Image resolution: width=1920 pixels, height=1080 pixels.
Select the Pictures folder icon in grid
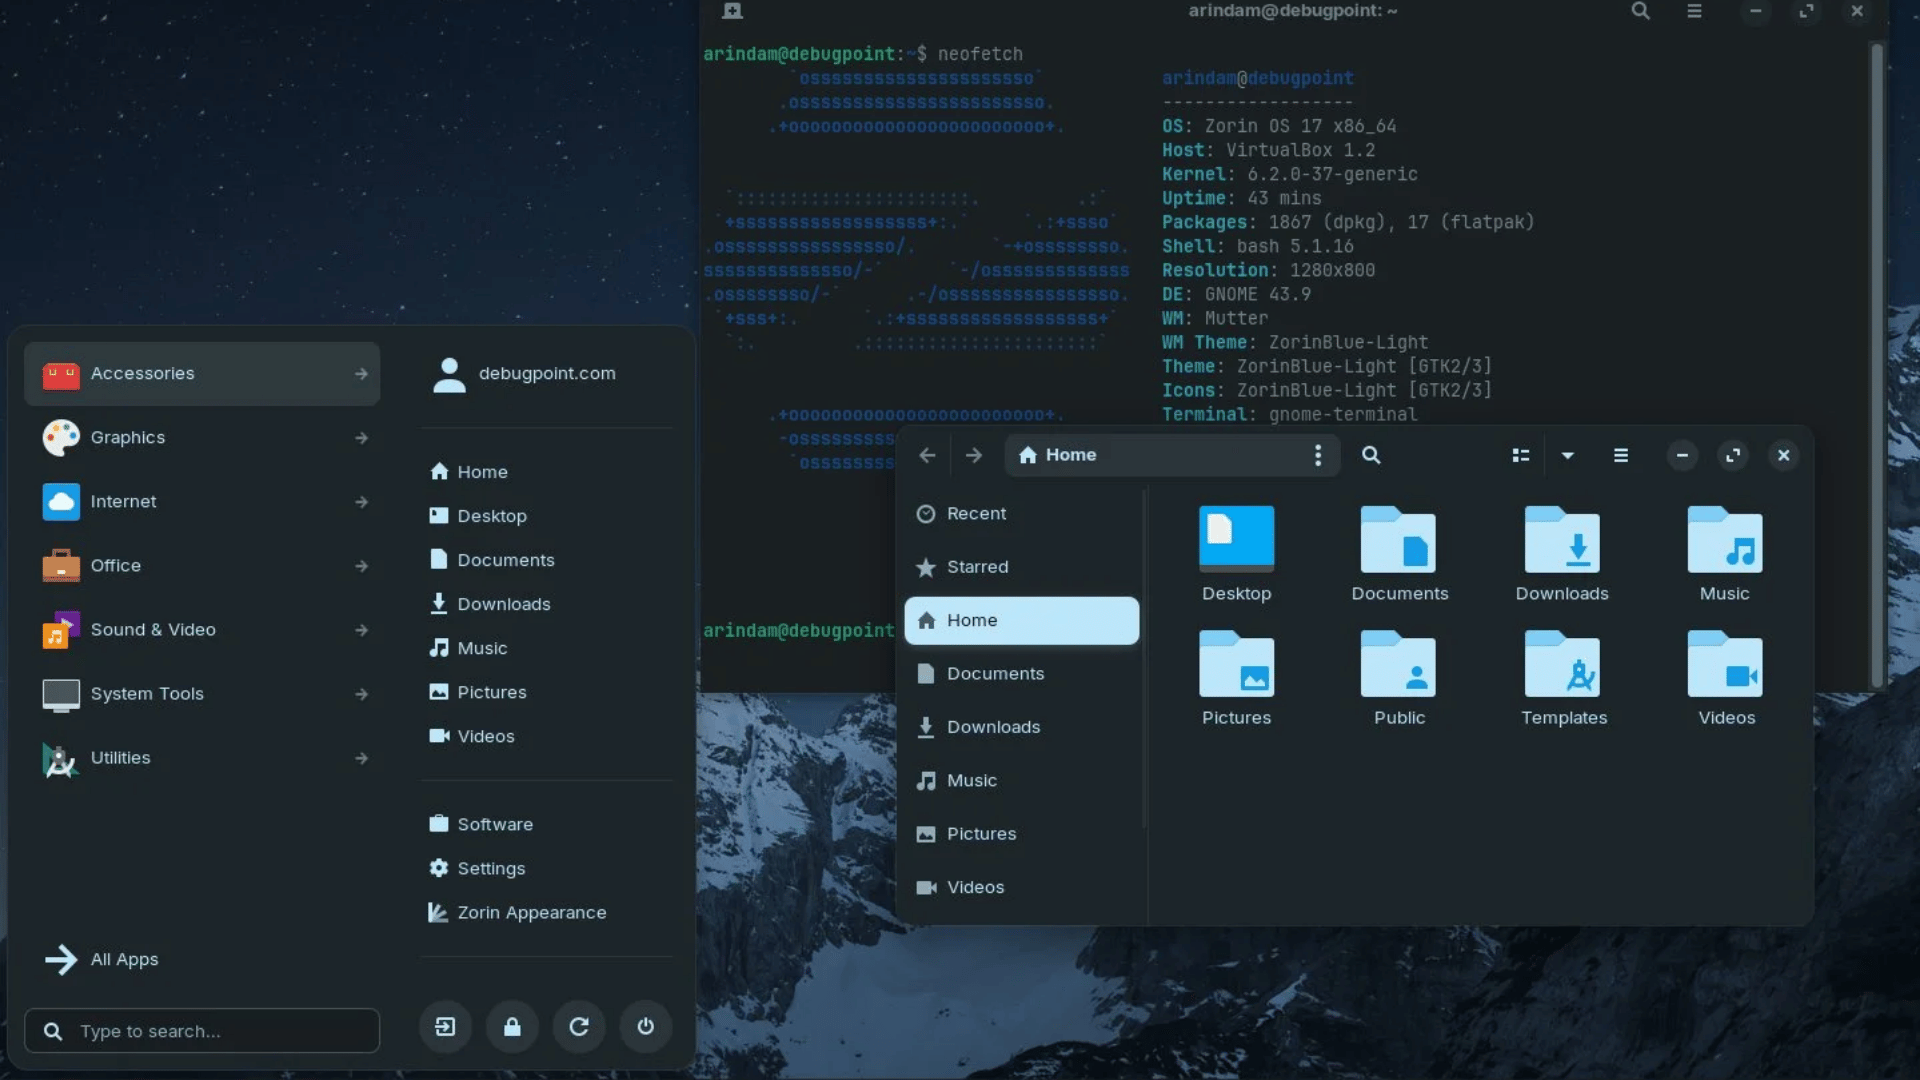tap(1237, 663)
